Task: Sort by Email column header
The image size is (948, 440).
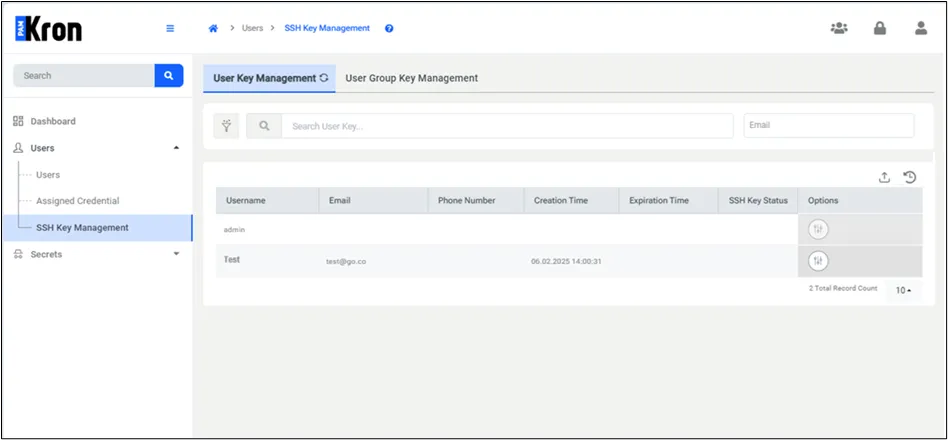Action: click(373, 200)
